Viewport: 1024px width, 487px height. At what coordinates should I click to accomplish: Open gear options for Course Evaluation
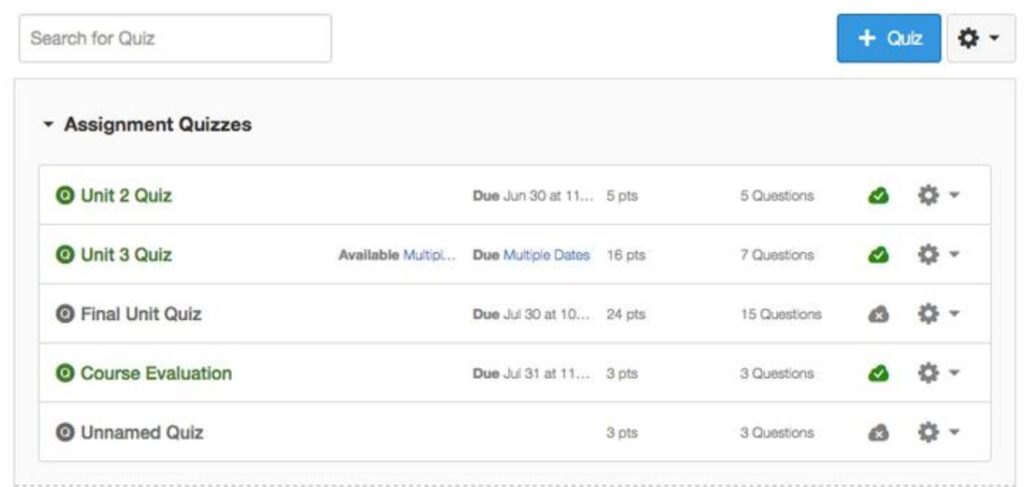pos(938,373)
